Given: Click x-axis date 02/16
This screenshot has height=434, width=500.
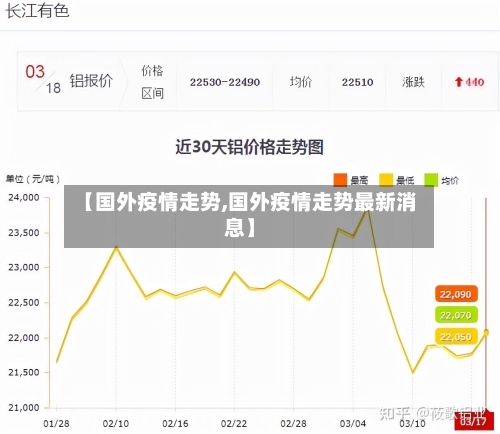Looking at the screenshot, I should [x=175, y=424].
